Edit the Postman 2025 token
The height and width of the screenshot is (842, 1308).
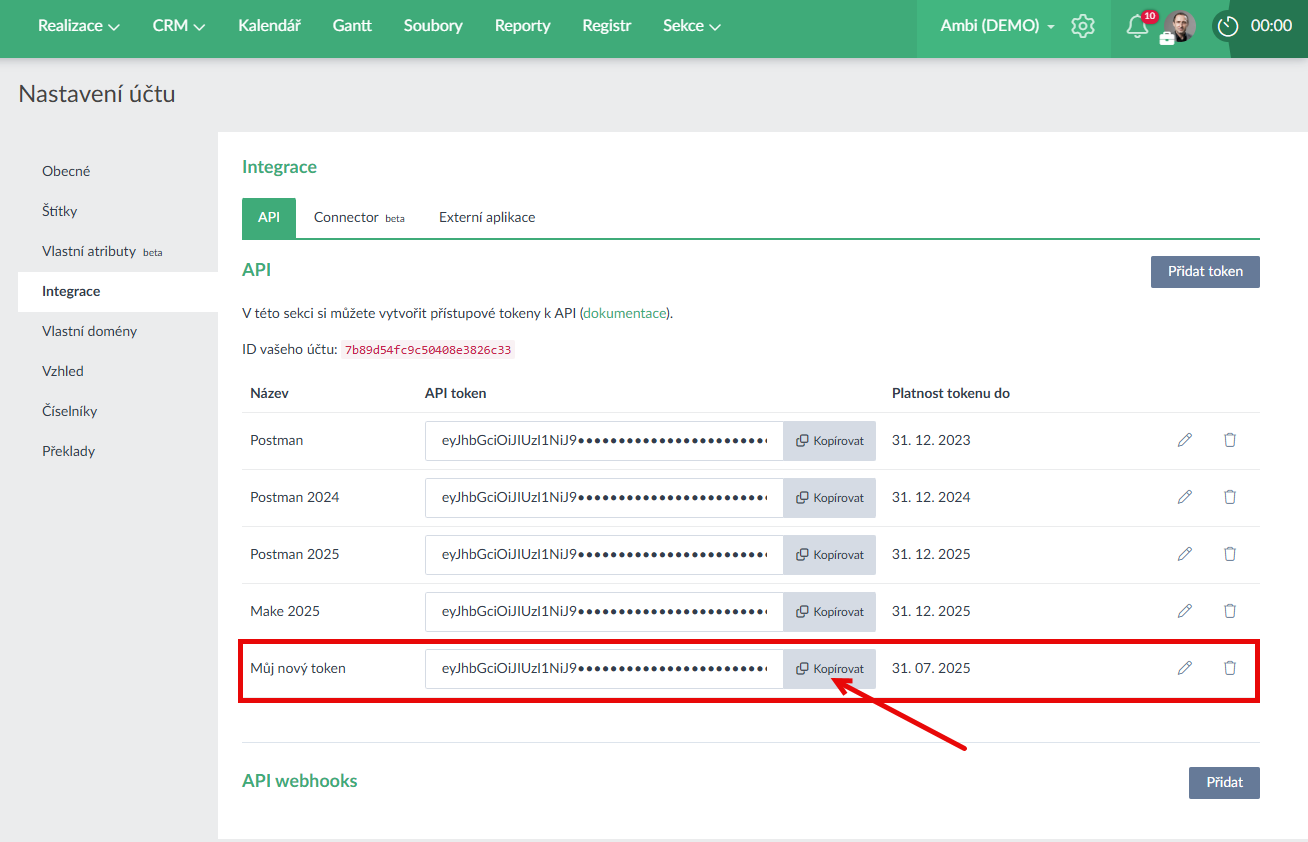[x=1185, y=554]
